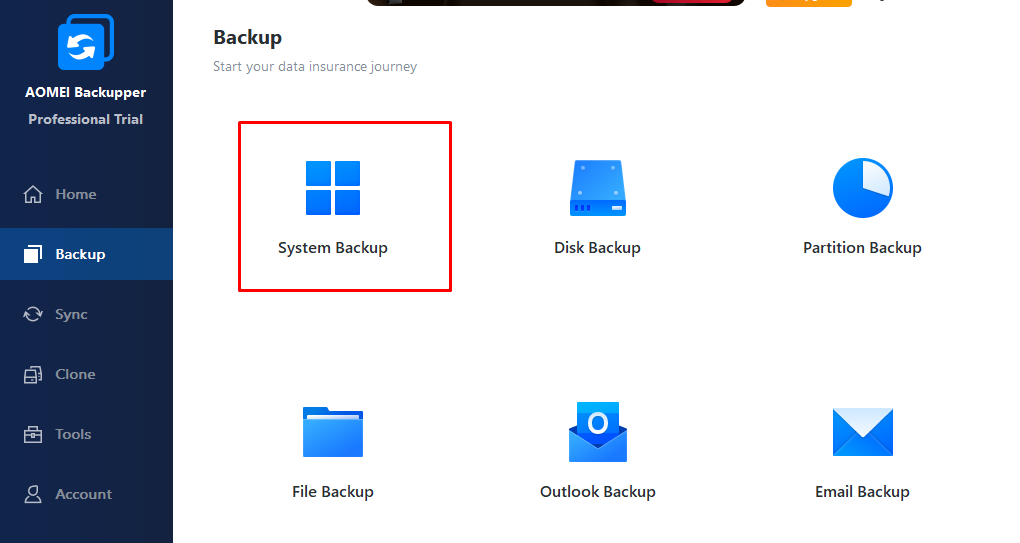Click 'Start your data insurance journey' subtitle

[315, 66]
